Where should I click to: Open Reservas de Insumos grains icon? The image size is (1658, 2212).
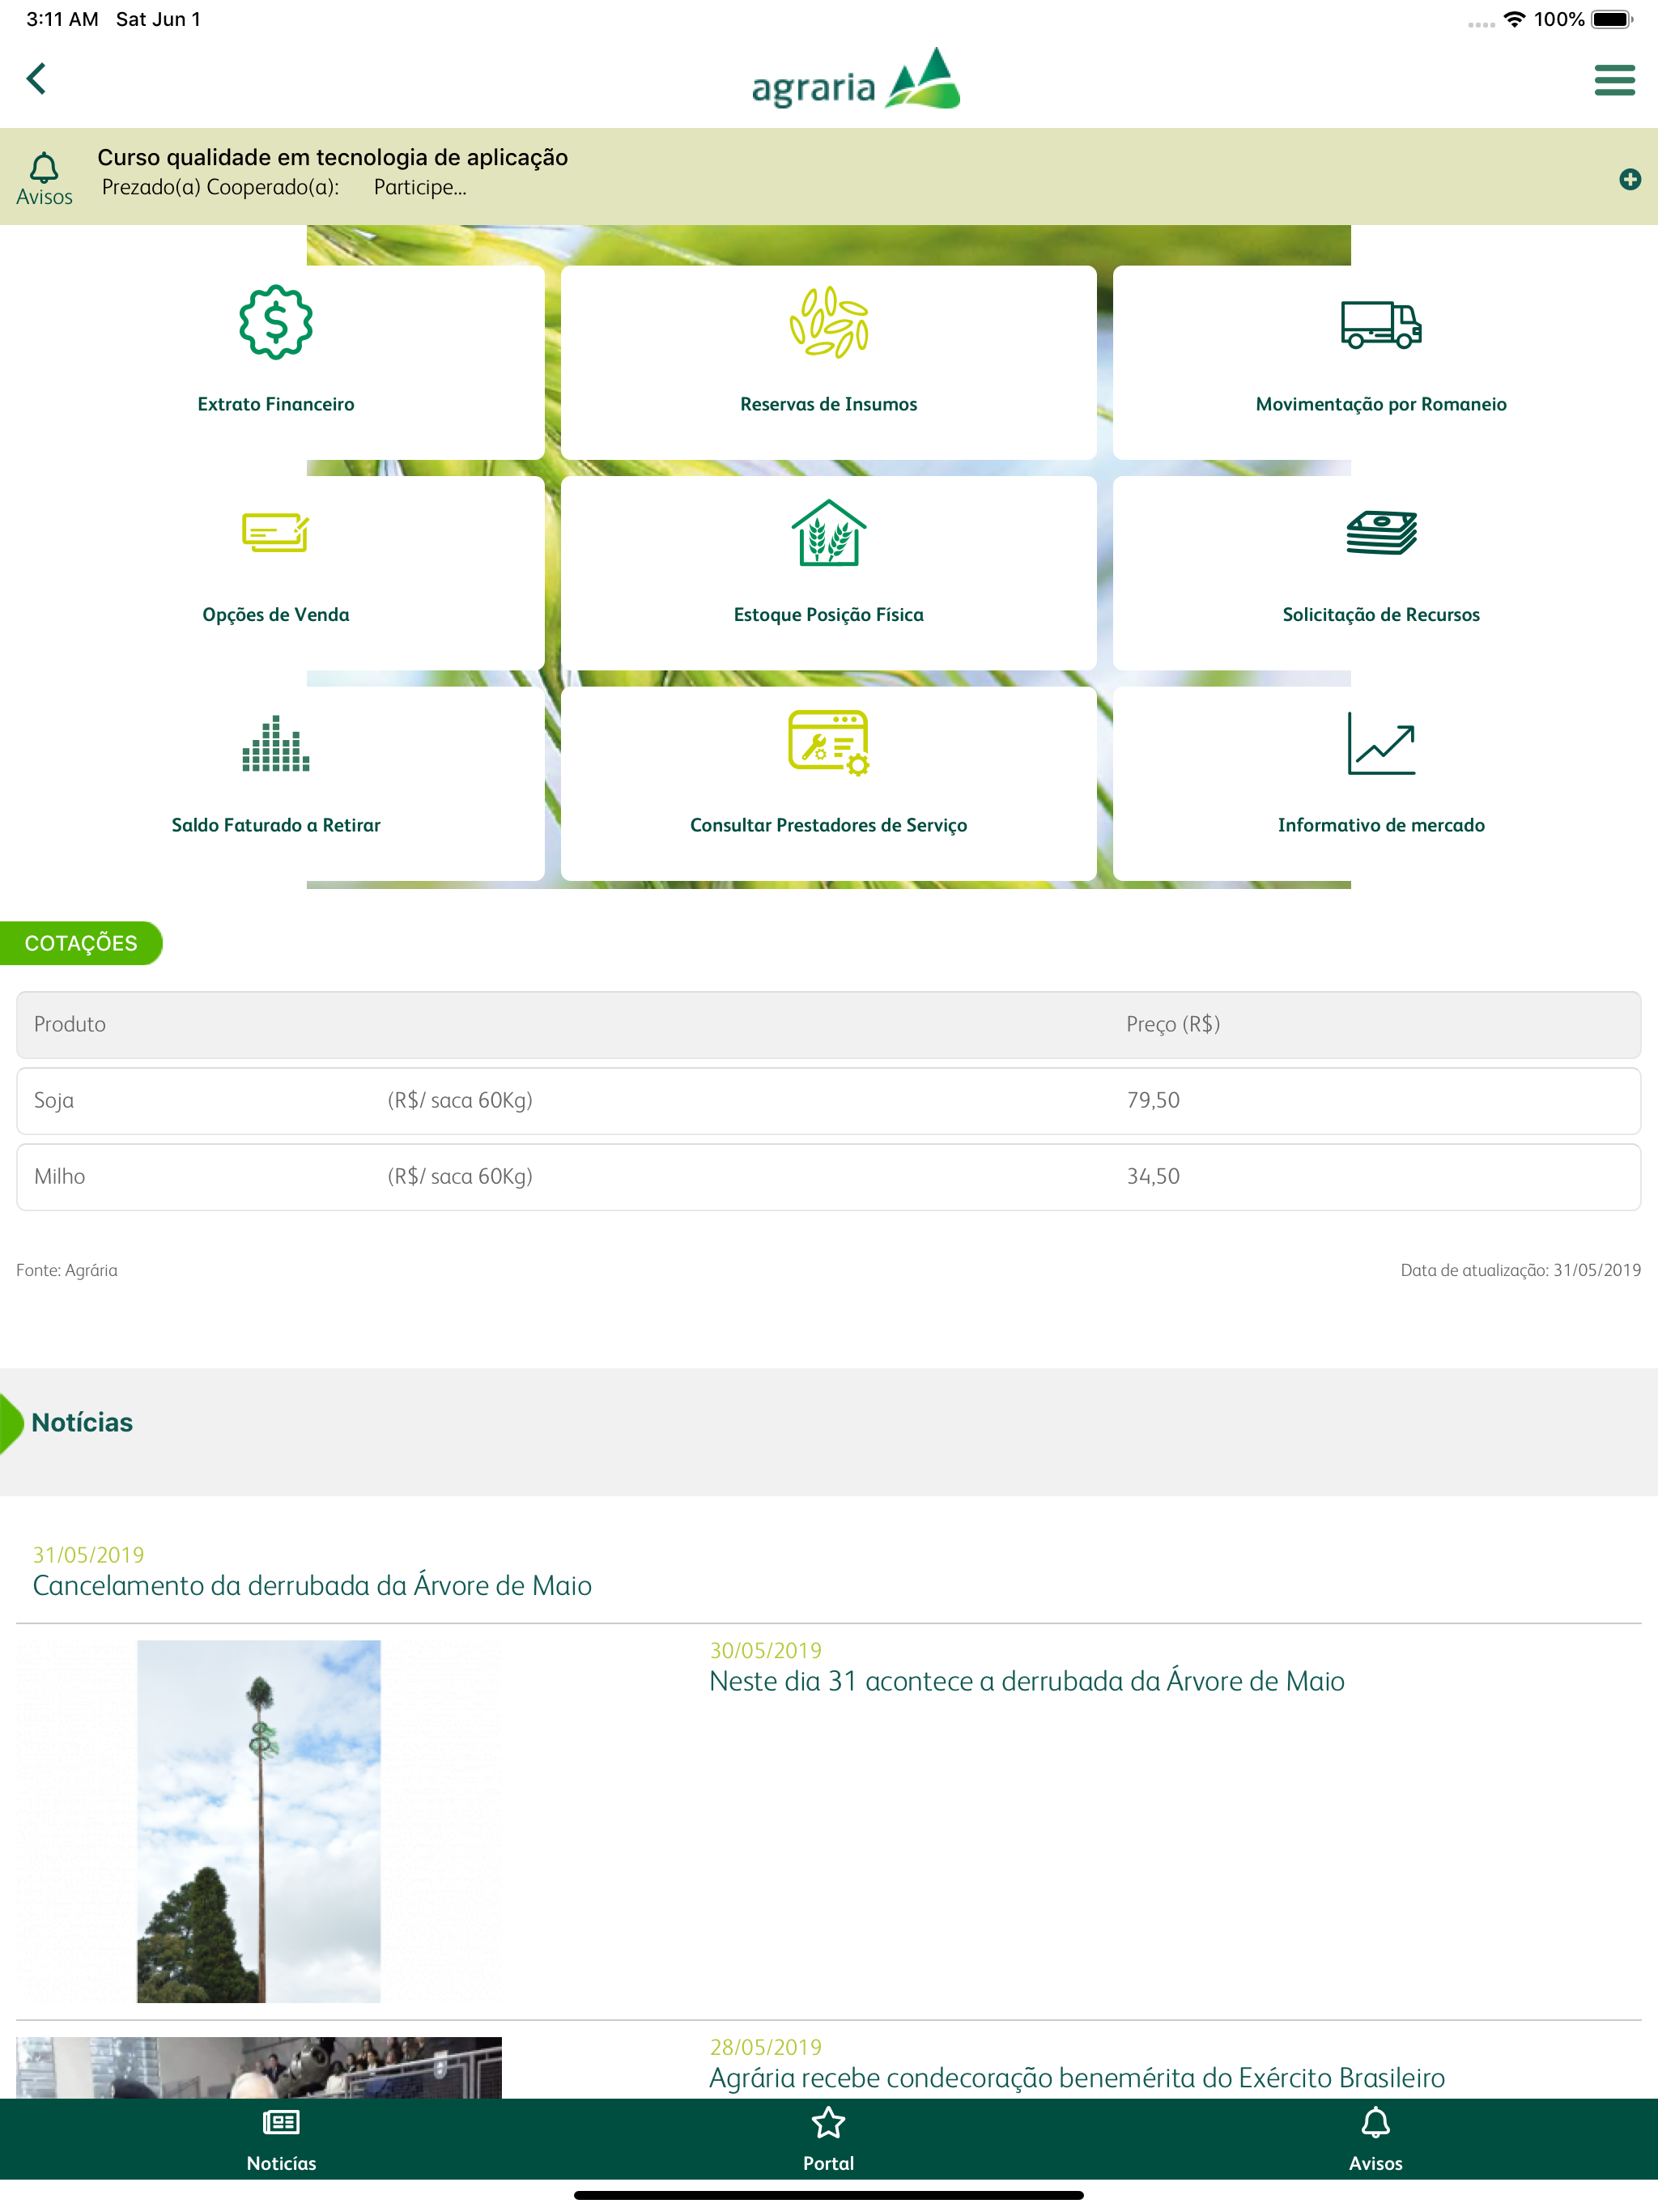pos(828,323)
